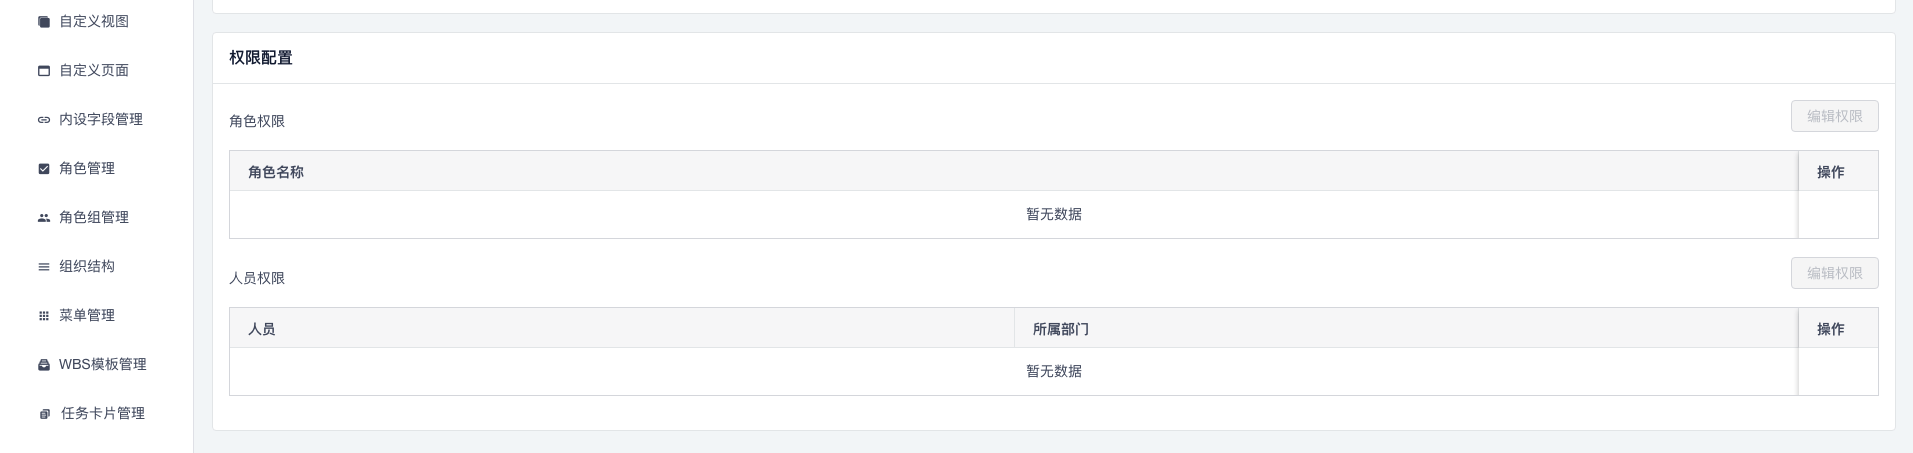Click the 所属部门 column header
1913x453 pixels.
(1061, 329)
